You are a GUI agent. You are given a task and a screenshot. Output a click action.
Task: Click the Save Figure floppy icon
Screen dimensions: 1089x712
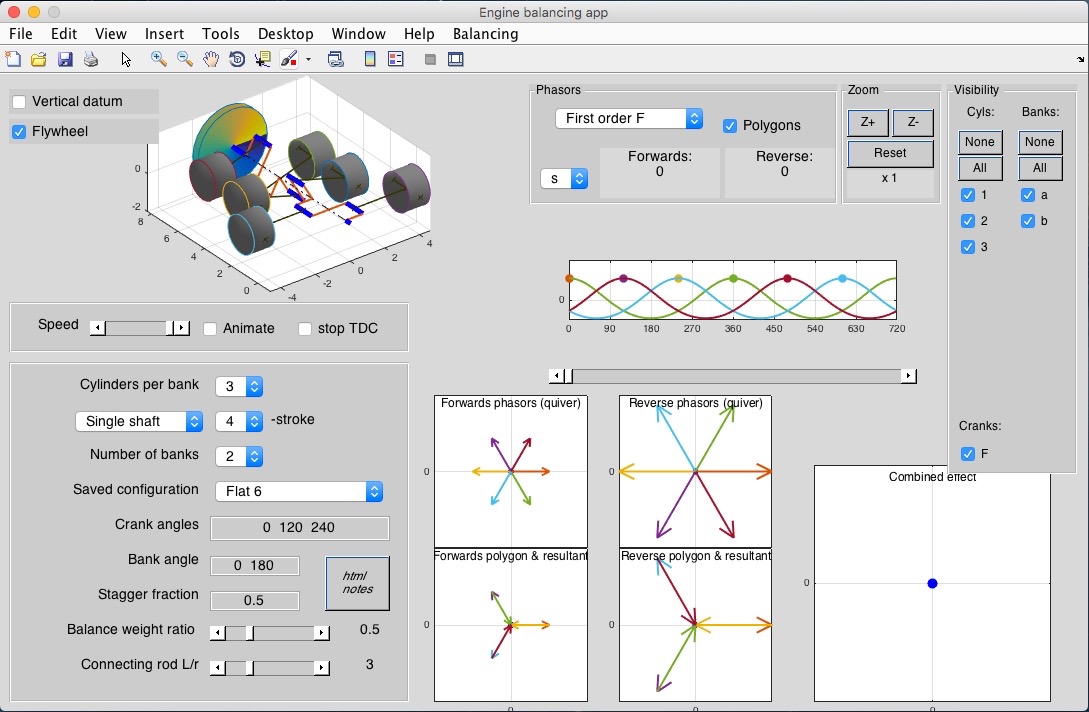click(65, 60)
